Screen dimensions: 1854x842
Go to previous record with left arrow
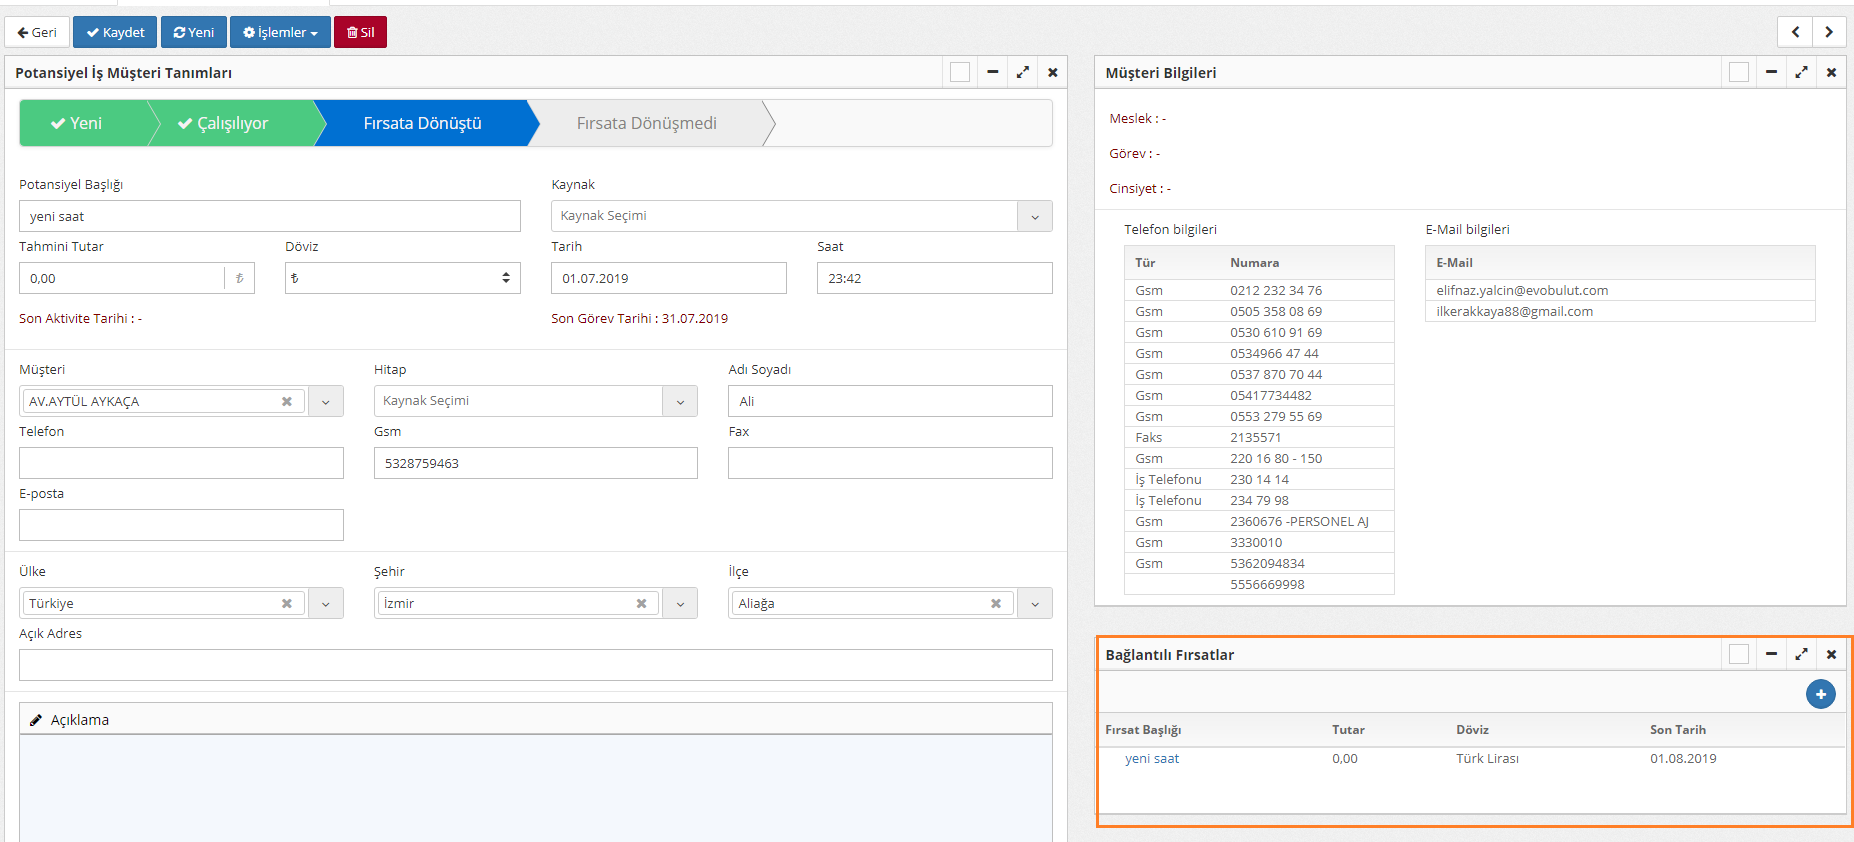(1795, 32)
